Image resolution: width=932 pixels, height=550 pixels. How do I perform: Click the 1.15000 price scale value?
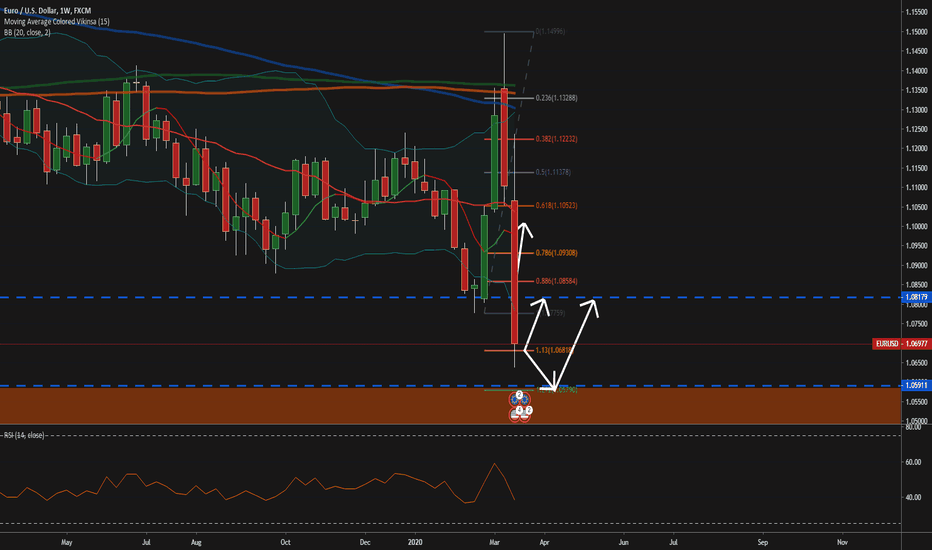pyautogui.click(x=916, y=32)
